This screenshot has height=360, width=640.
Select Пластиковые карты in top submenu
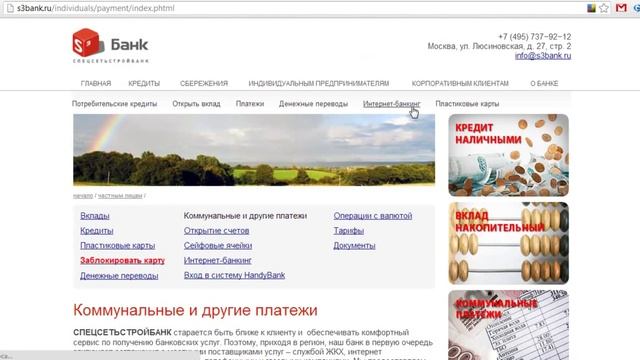tap(467, 104)
